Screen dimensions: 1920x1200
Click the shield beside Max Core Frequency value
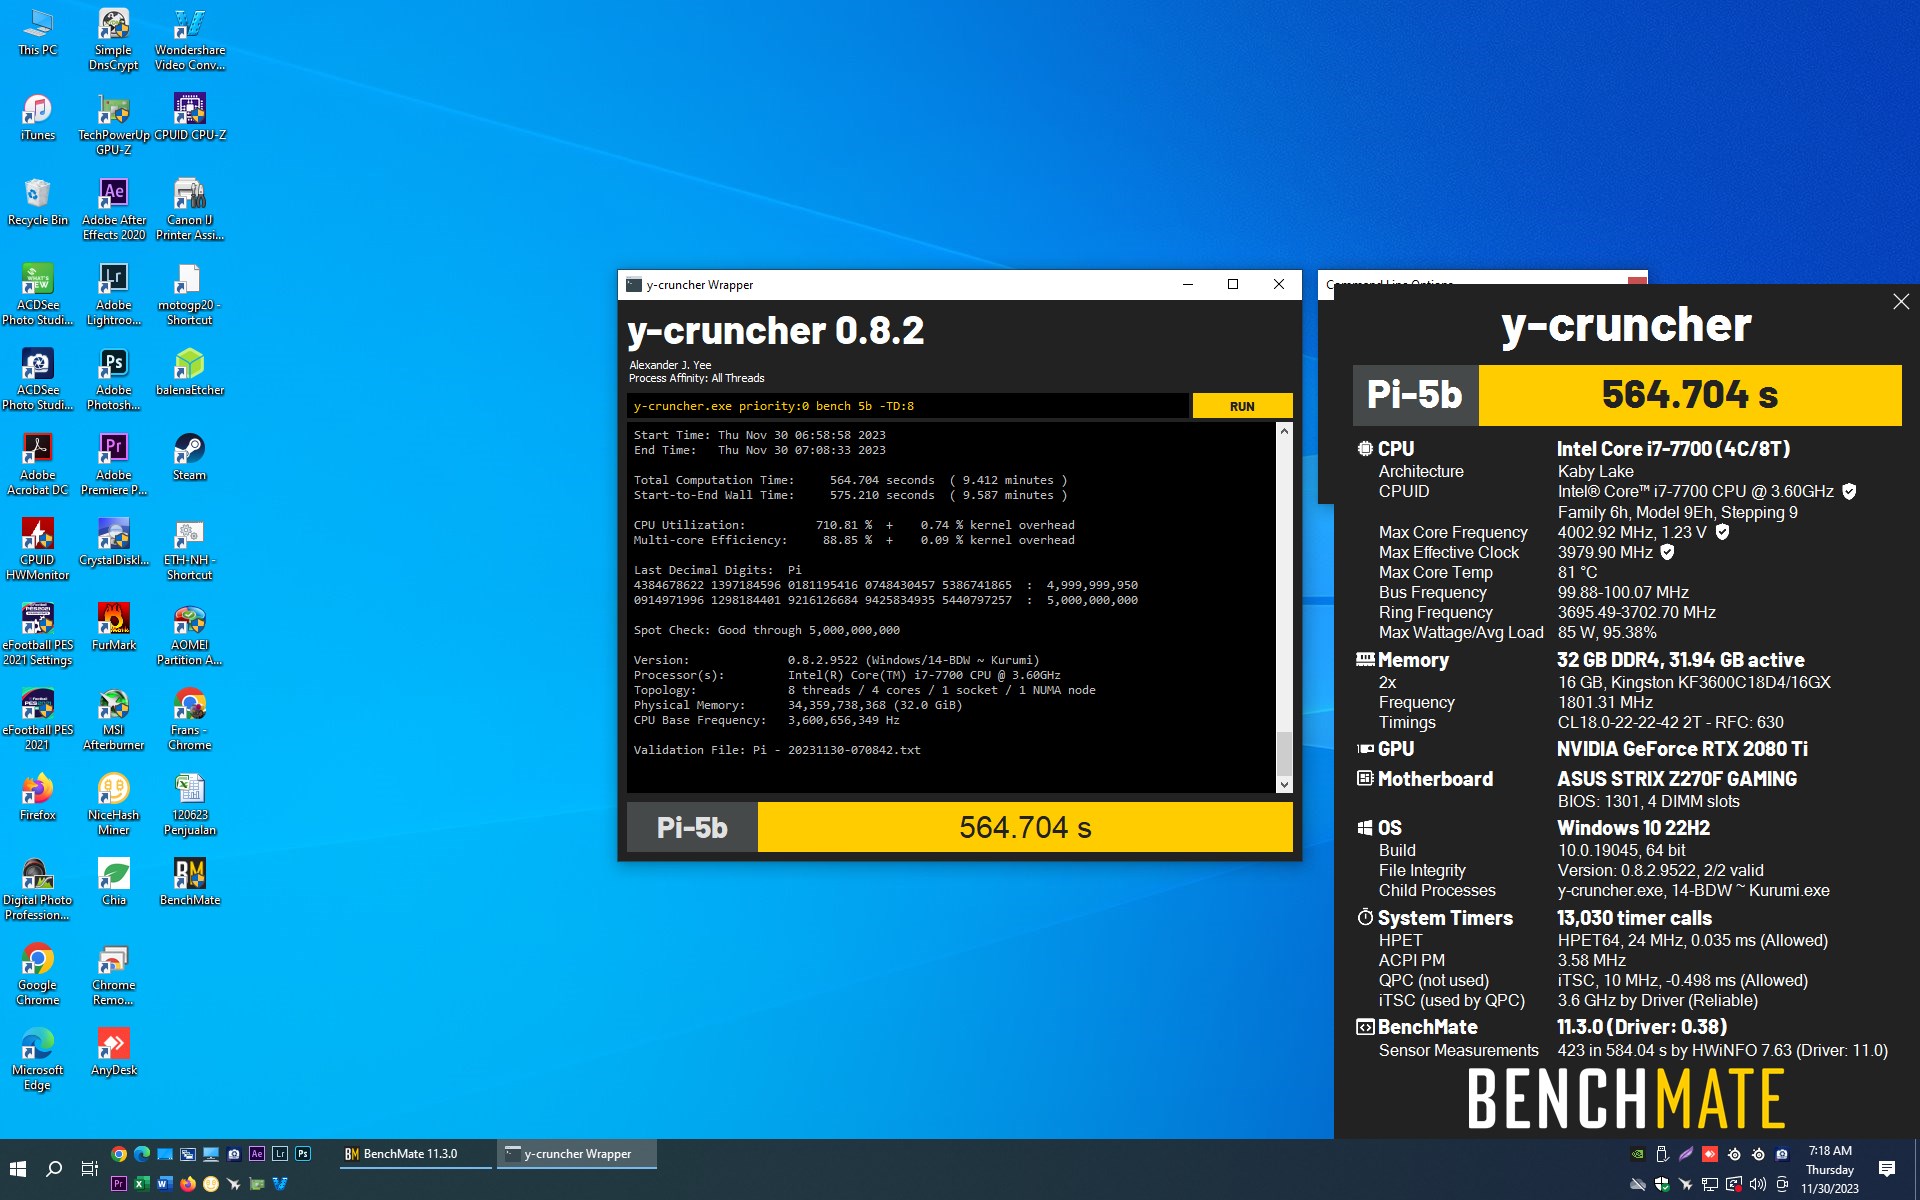(x=1722, y=532)
